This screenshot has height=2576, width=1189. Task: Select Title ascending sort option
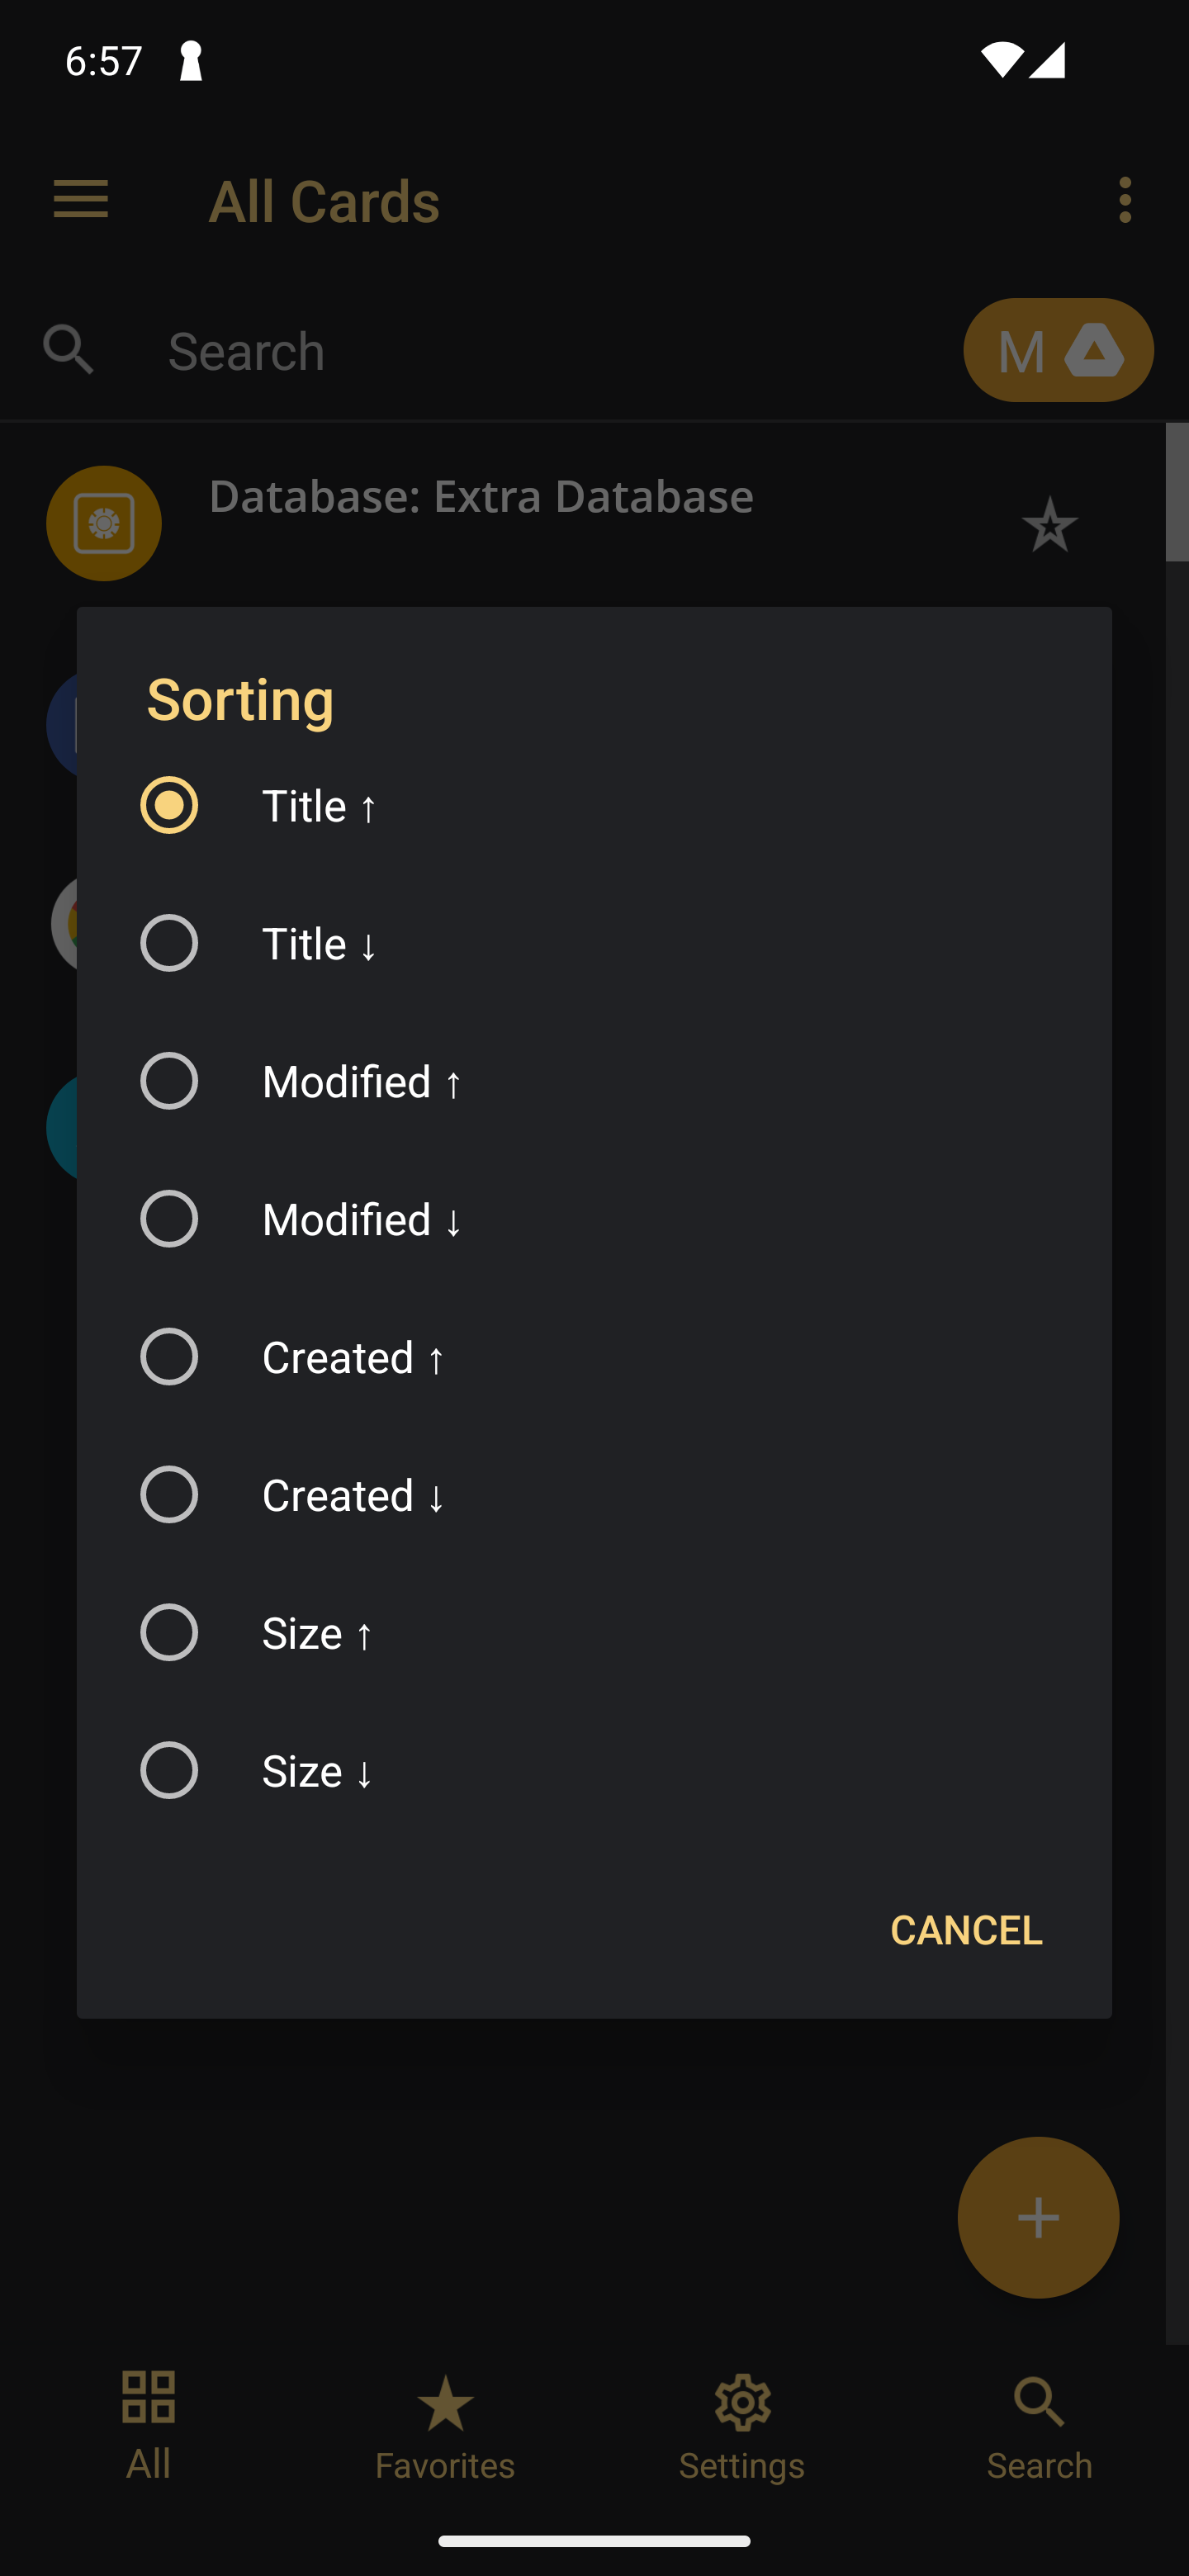(594, 805)
